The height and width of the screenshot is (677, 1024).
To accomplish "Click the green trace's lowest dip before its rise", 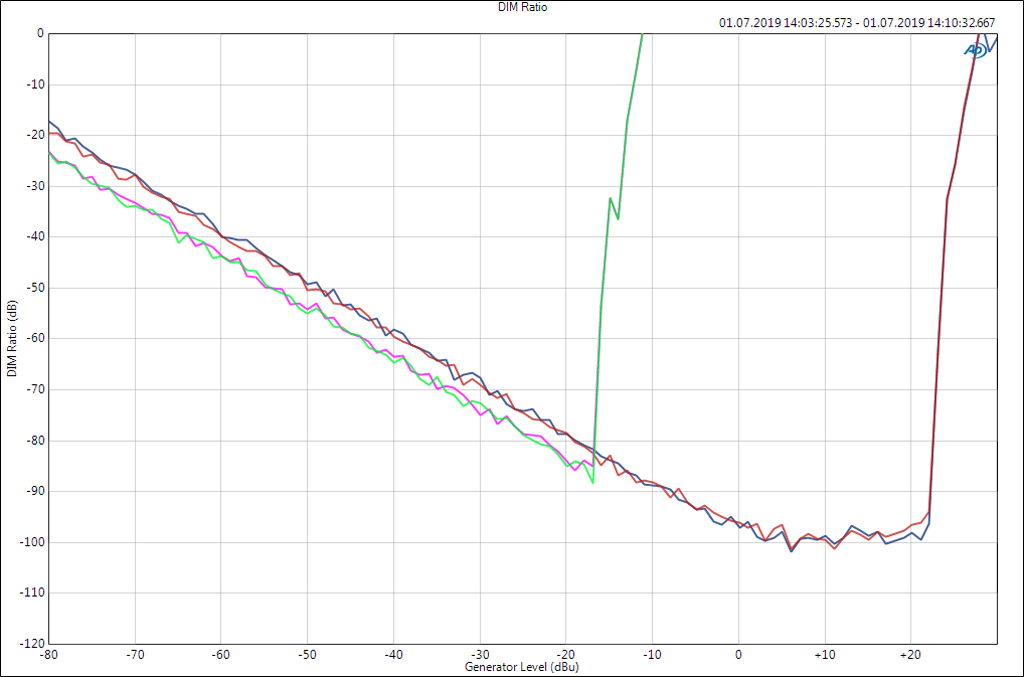I will pos(593,482).
